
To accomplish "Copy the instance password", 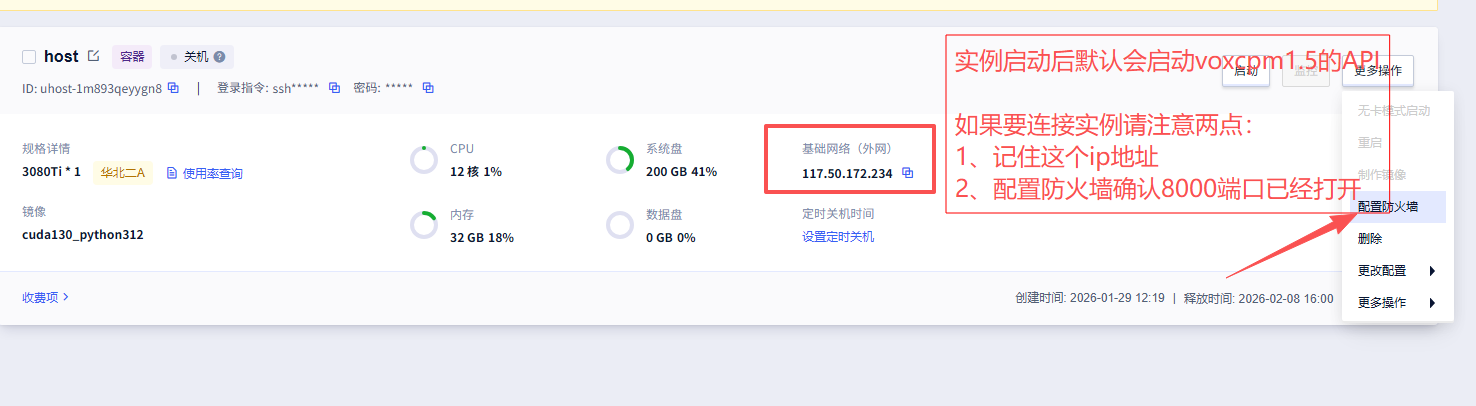I will pos(428,88).
